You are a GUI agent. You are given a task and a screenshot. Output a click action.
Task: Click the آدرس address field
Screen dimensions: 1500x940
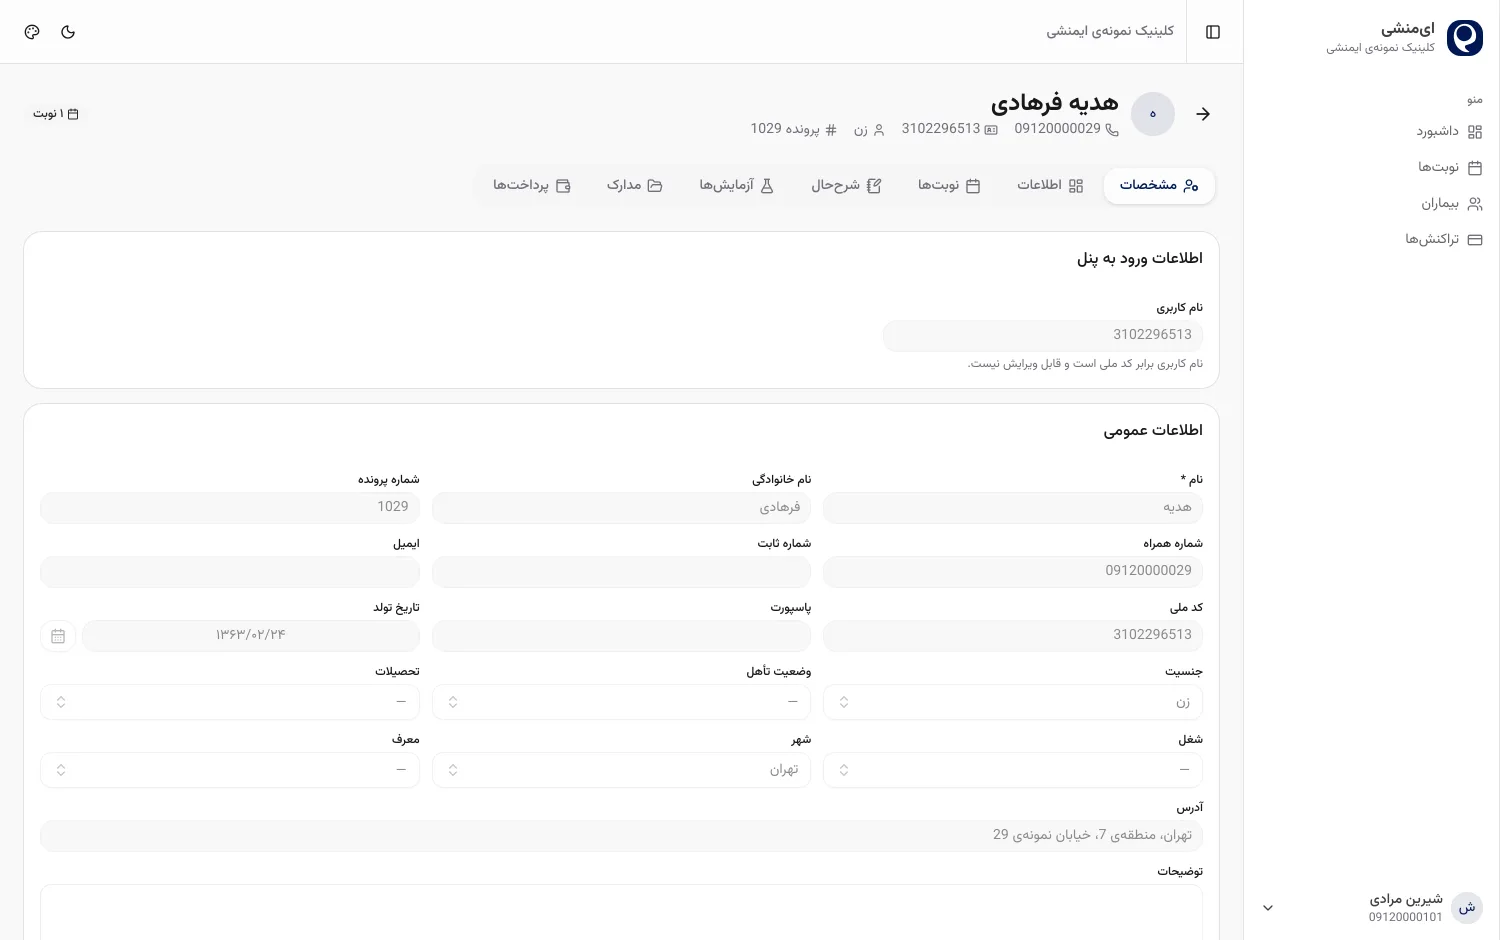[x=621, y=835]
